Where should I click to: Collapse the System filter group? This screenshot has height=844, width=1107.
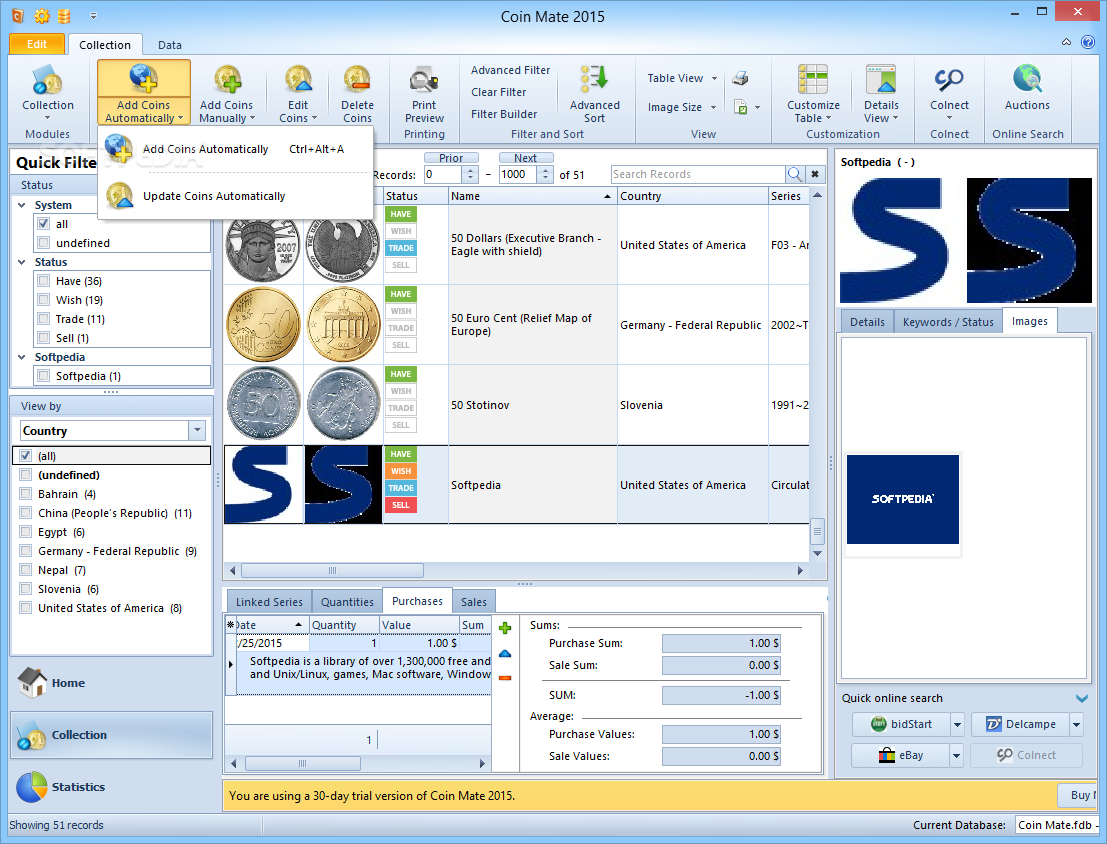(21, 205)
